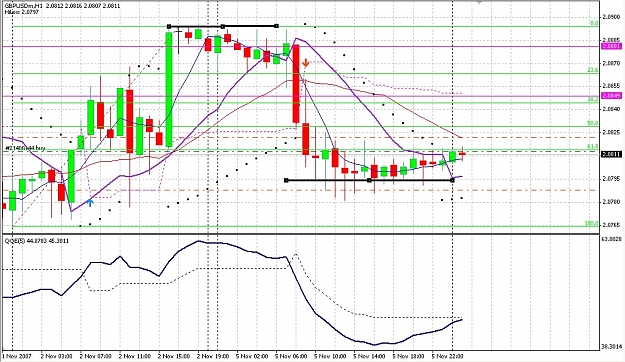Click 2.0900 on the price scale

[x=612, y=17]
